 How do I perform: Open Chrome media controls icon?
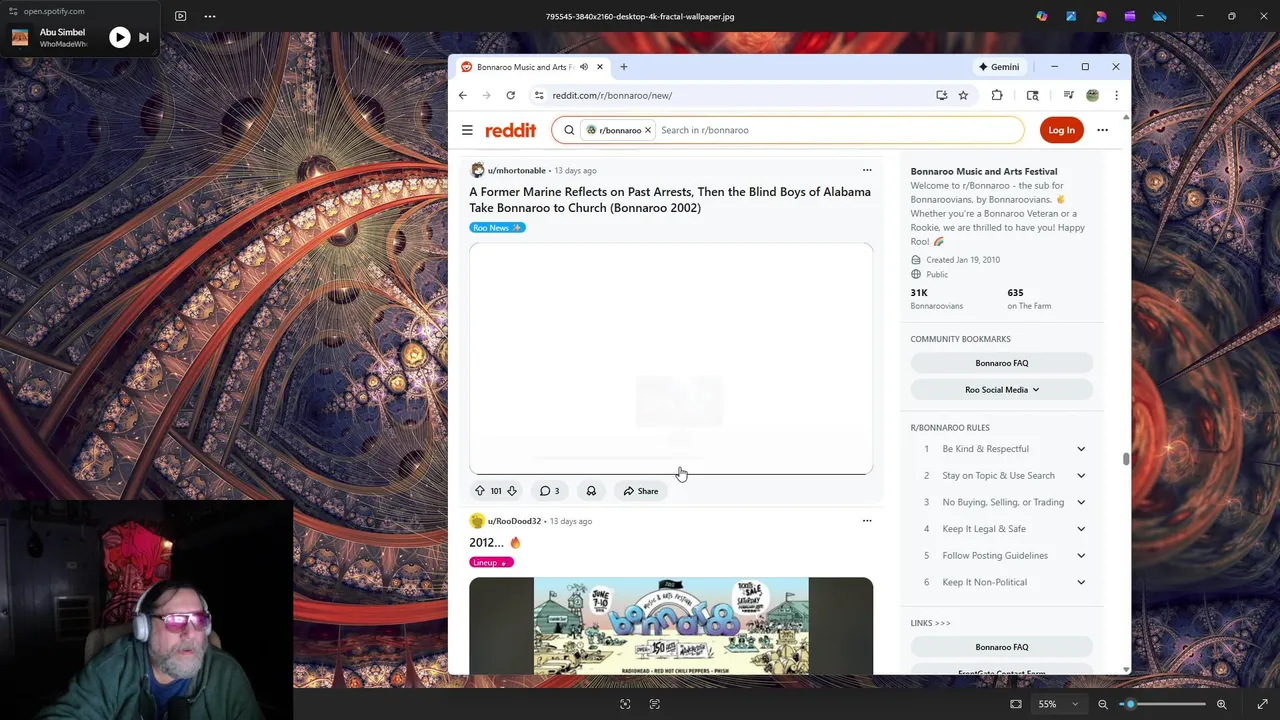tap(1068, 95)
